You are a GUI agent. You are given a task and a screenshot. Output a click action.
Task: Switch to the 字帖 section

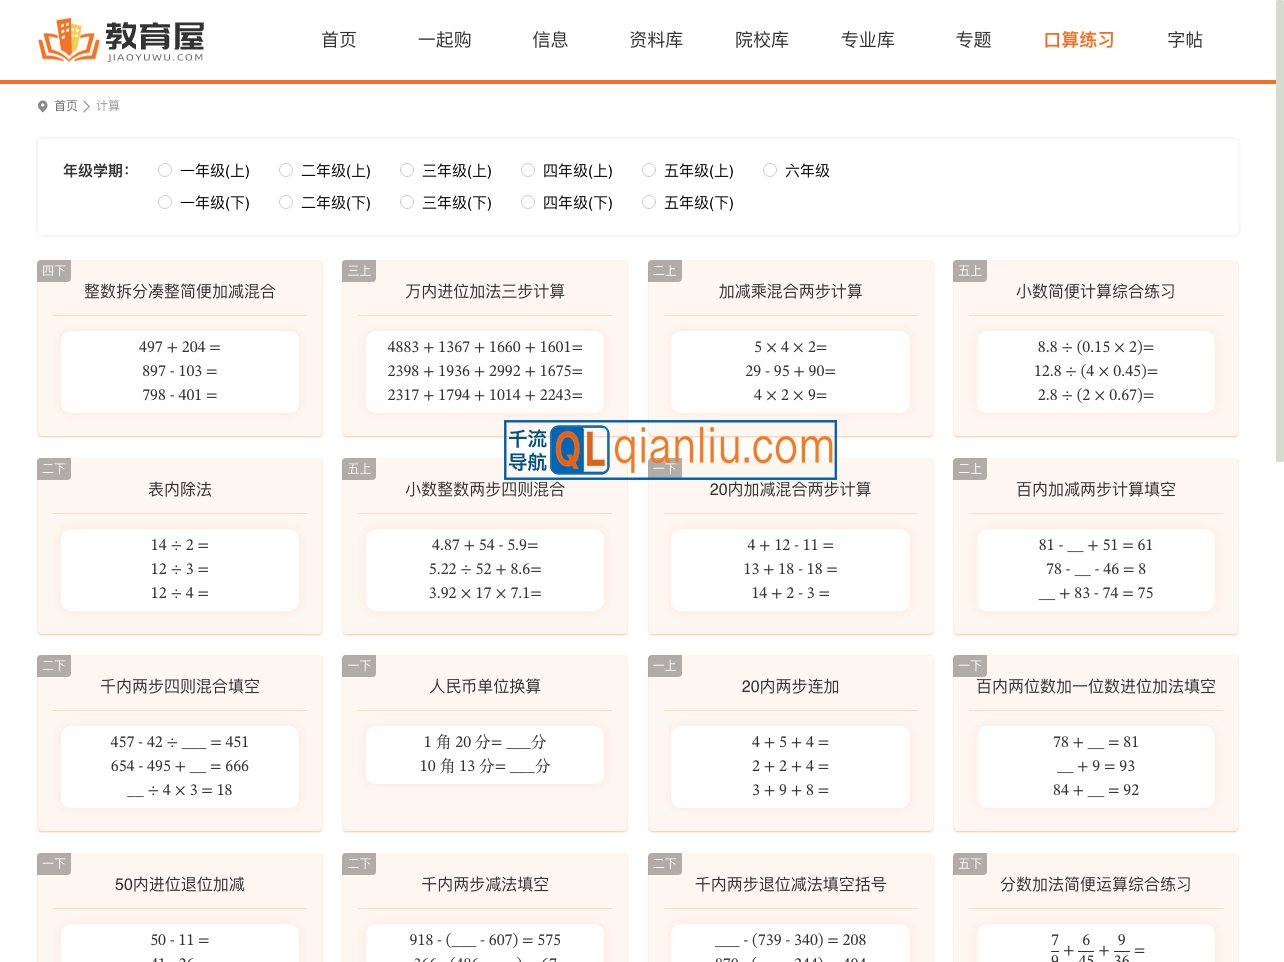point(1184,40)
